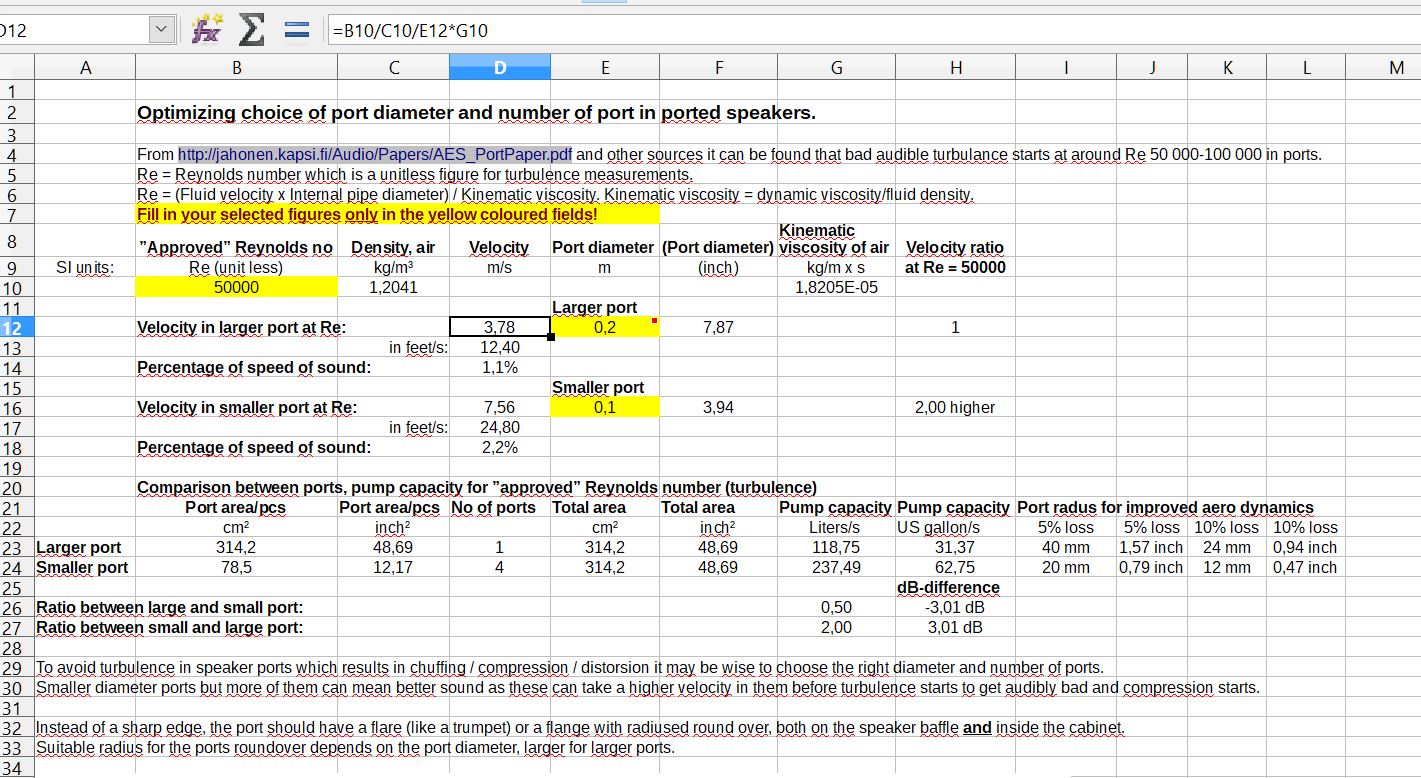Select the yellow Larger port diameter cell 0,2
Screen dimensions: 1421x778
605,327
